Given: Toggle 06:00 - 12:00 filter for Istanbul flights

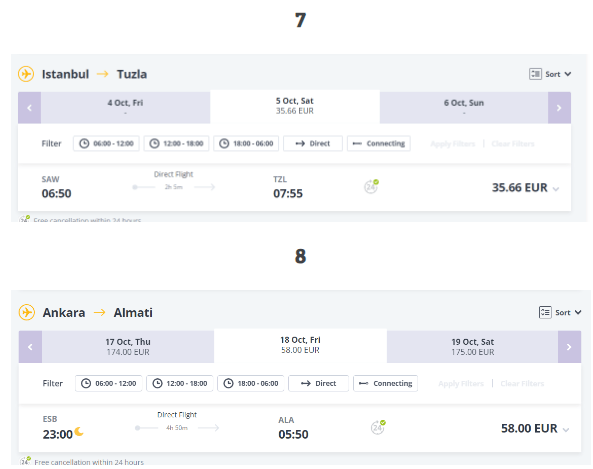Looking at the screenshot, I should 106,143.
